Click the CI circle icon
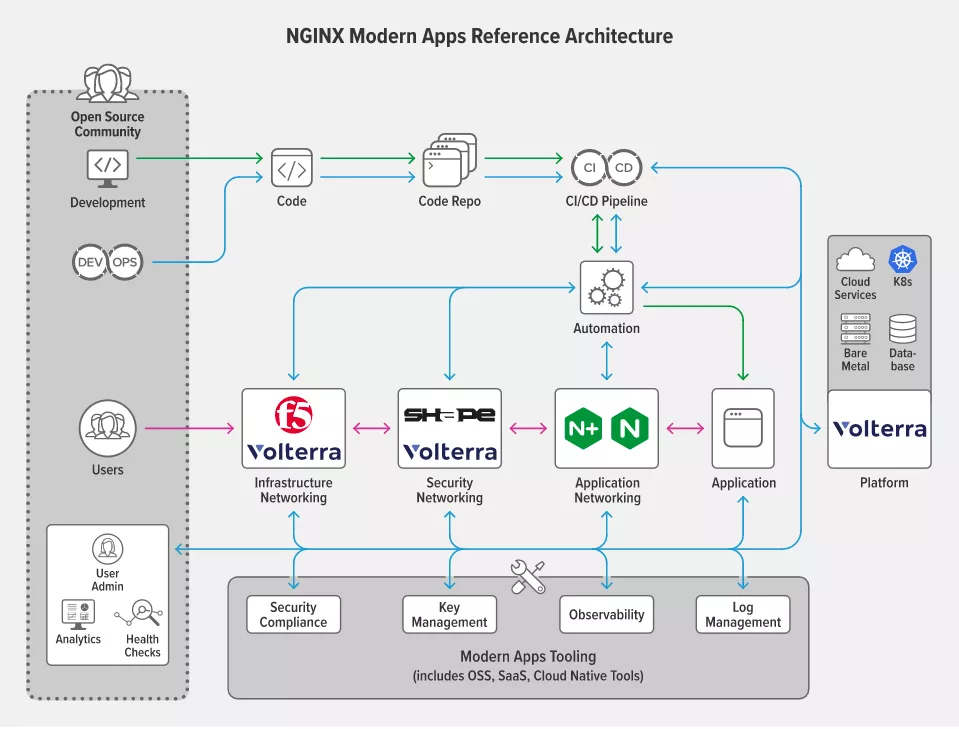The height and width of the screenshot is (729, 959). pyautogui.click(x=589, y=168)
